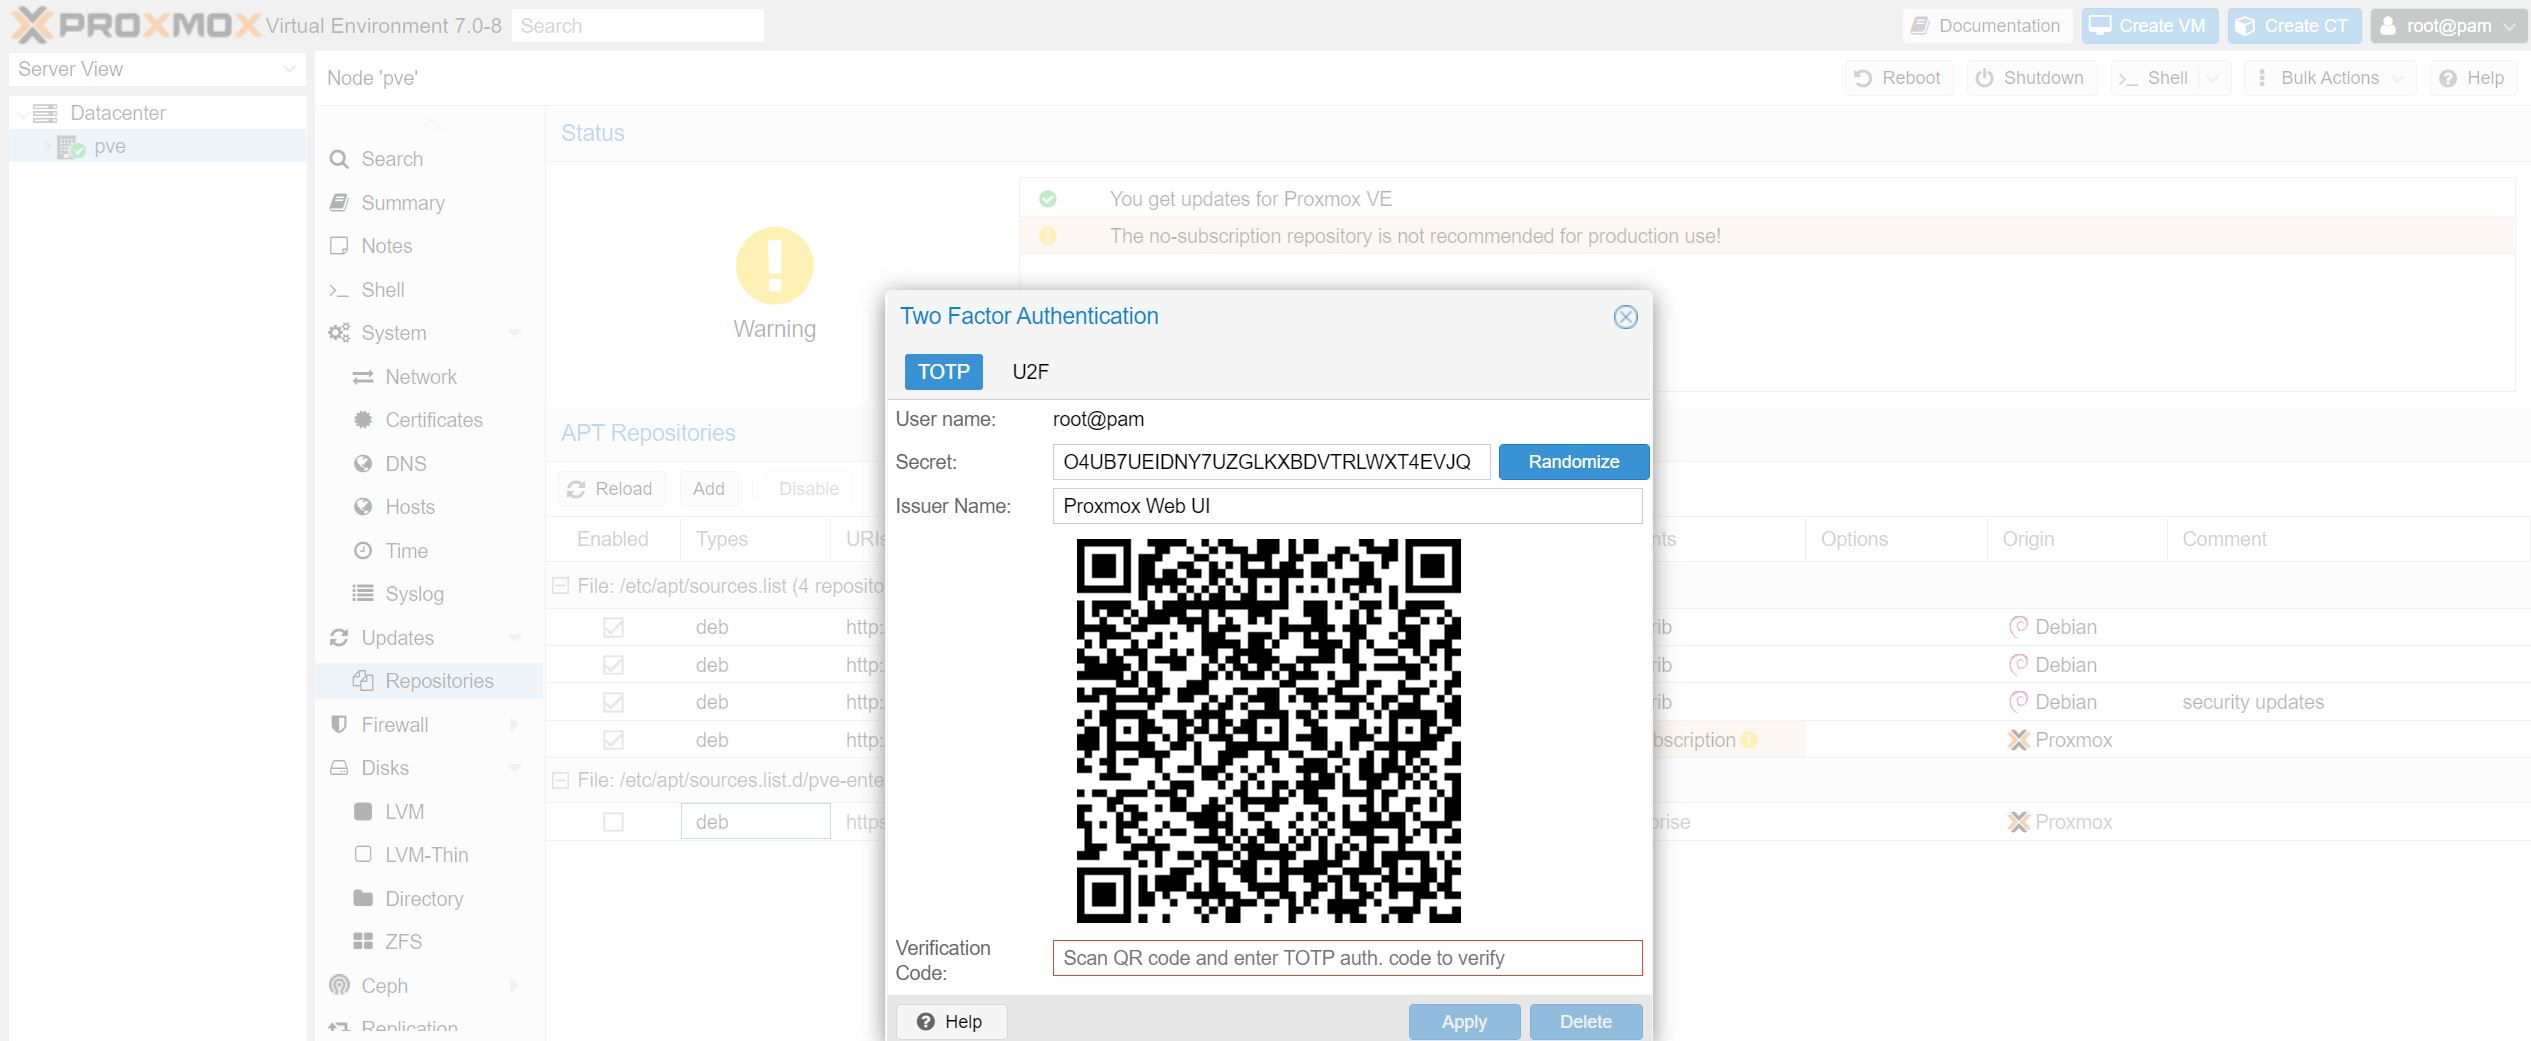Image resolution: width=2531 pixels, height=1041 pixels.
Task: Collapse the /etc/apt/sources.list file group
Action: coord(560,586)
